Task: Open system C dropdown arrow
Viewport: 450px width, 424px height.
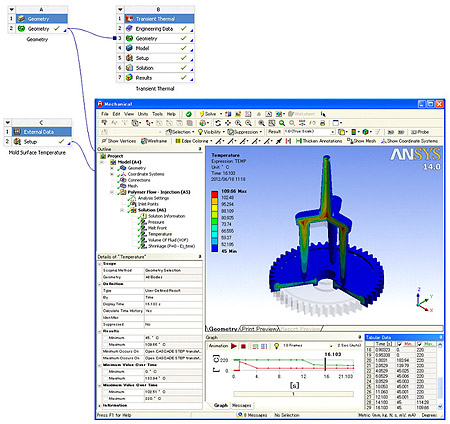Action: [x=8, y=122]
